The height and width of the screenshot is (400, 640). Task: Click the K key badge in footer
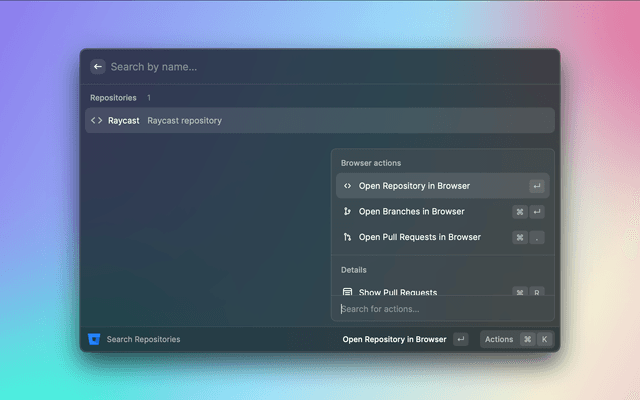point(544,339)
